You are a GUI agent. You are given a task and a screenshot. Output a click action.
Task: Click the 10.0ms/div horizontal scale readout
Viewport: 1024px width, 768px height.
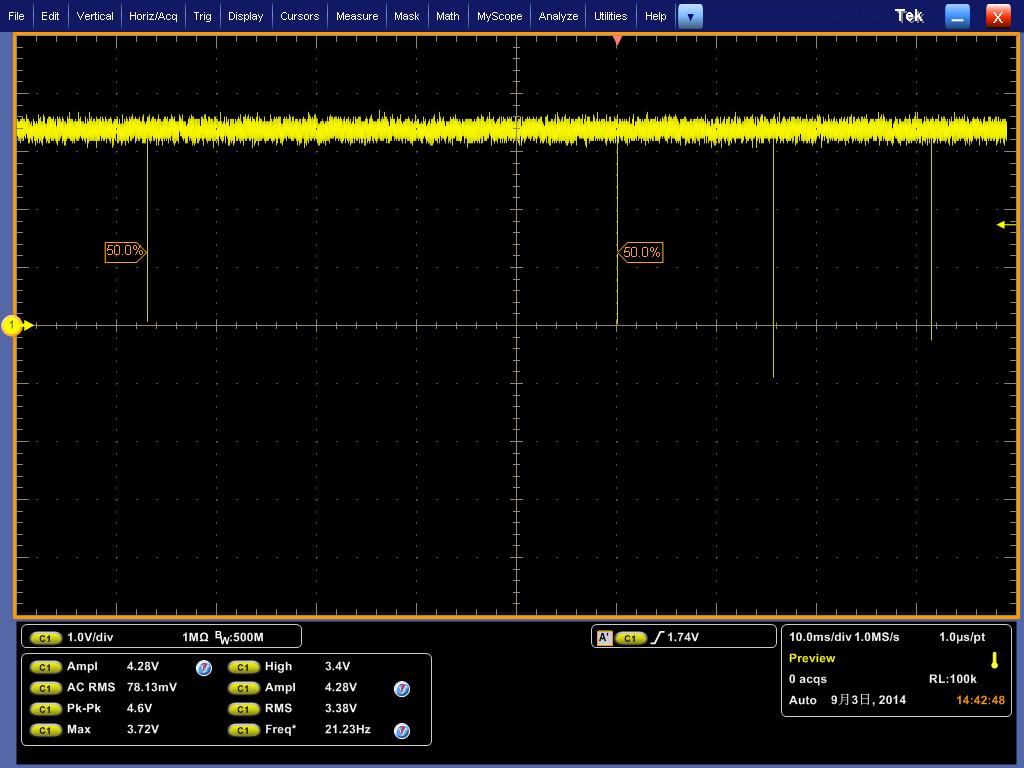[820, 637]
